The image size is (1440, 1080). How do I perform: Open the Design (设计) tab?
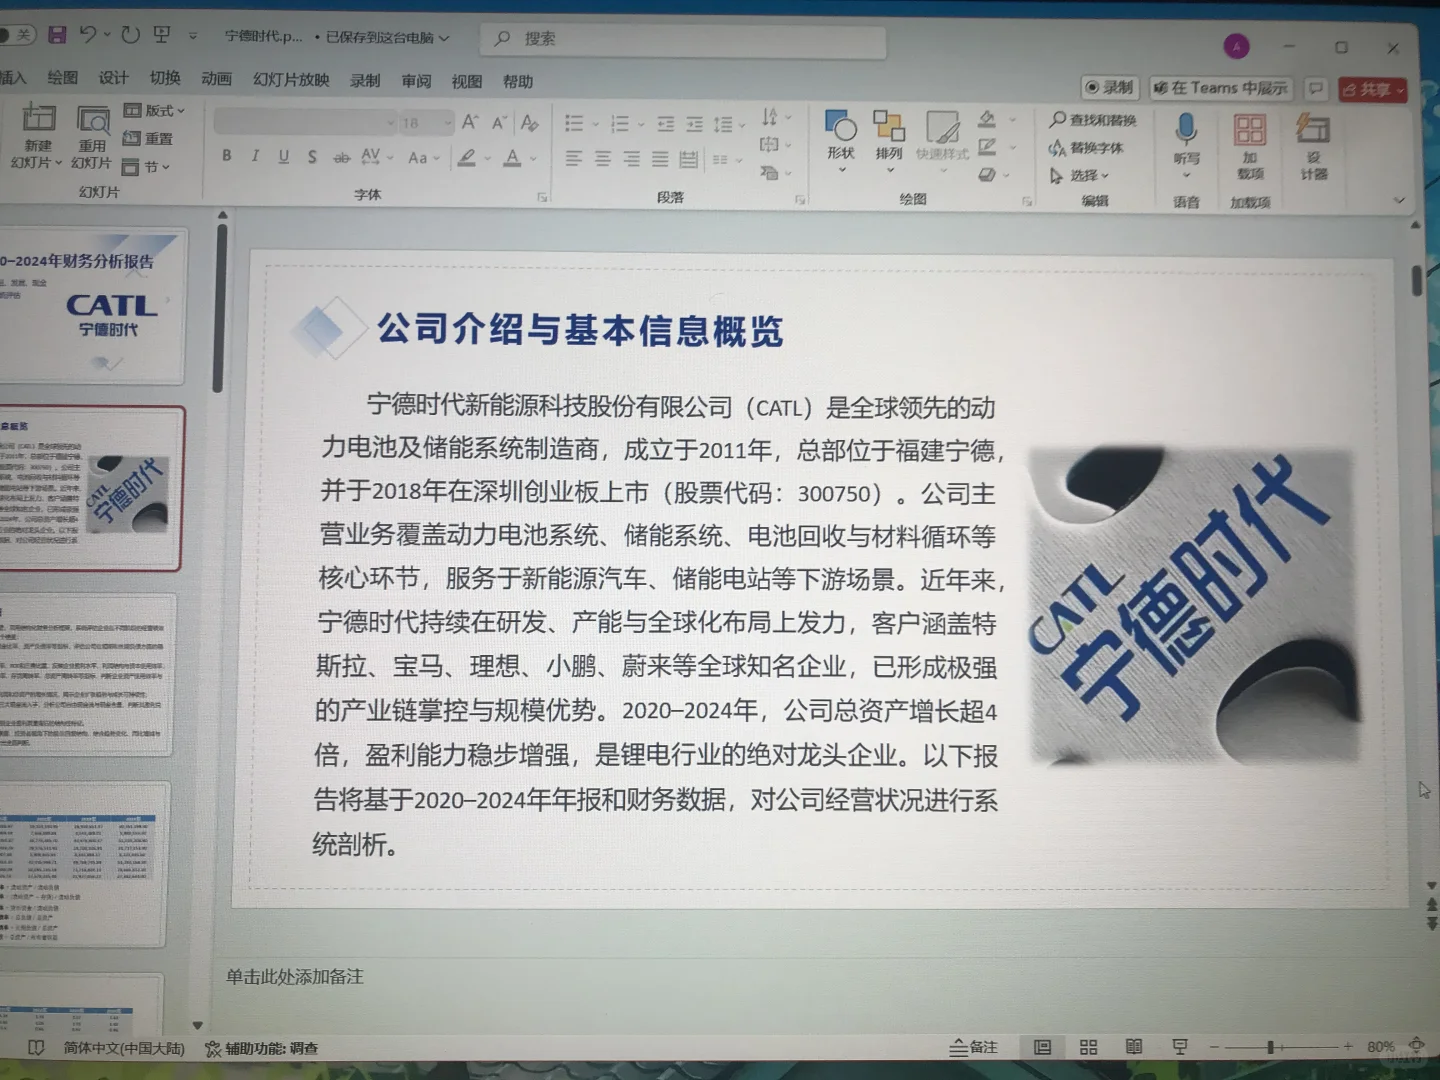click(x=113, y=78)
